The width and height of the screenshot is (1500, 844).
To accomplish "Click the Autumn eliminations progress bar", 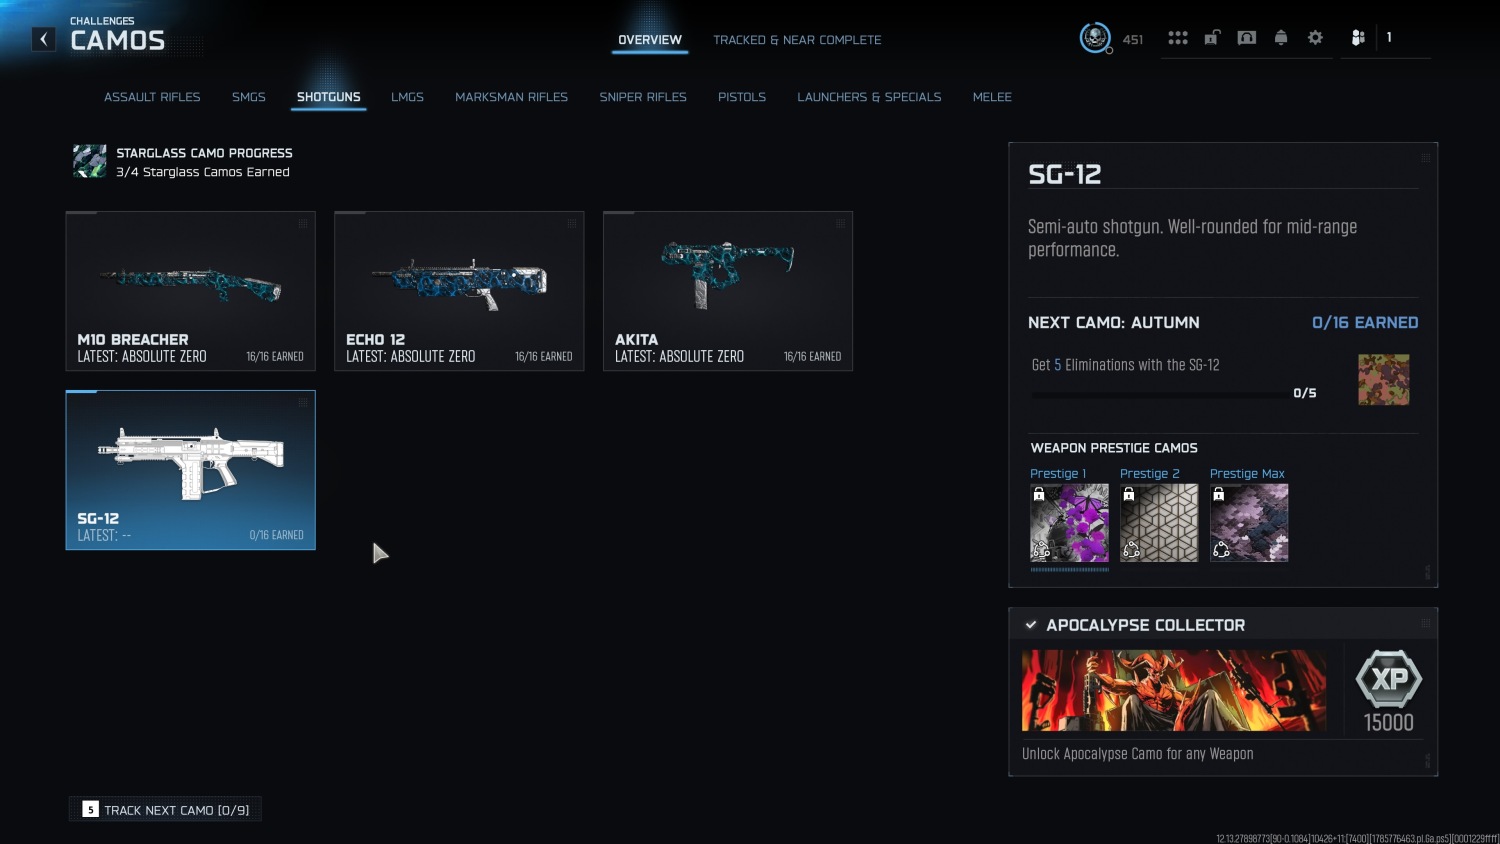I will pyautogui.click(x=1159, y=395).
